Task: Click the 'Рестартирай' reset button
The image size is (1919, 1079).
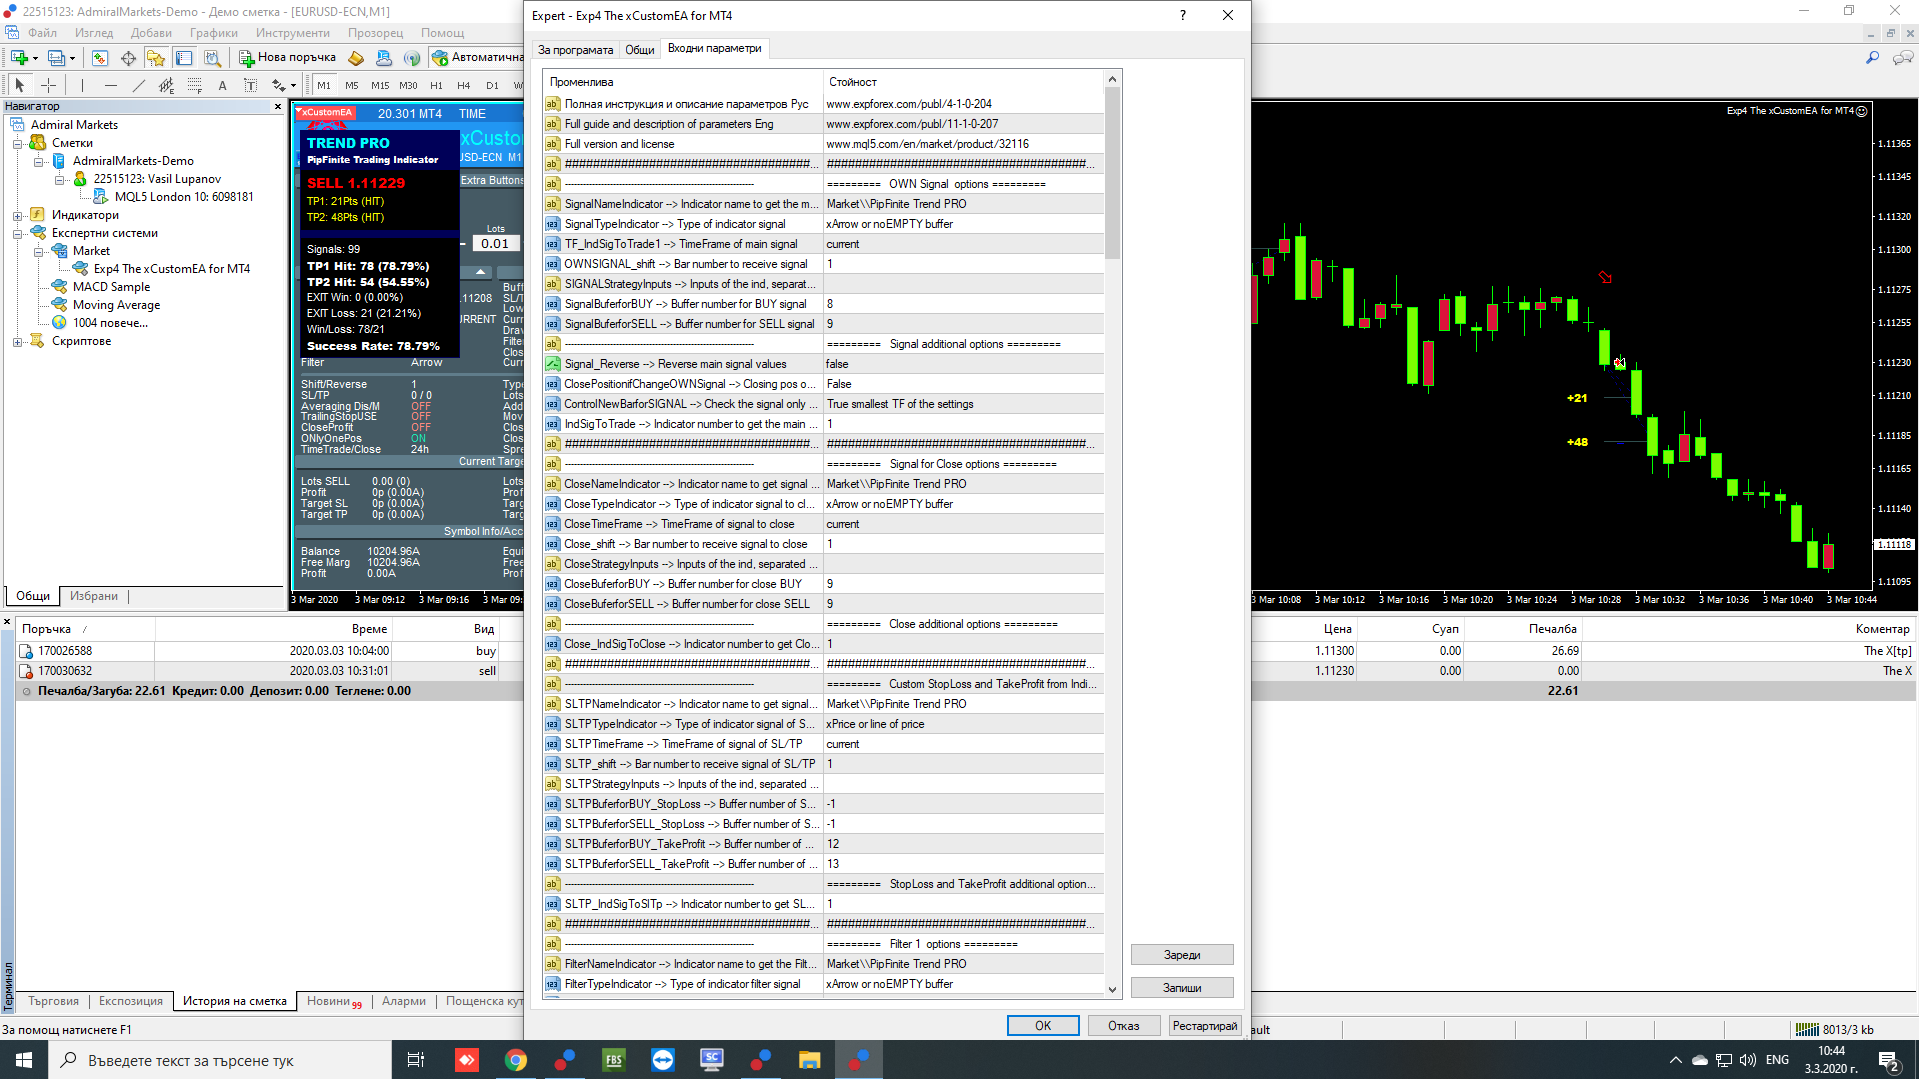Action: 1205,1025
